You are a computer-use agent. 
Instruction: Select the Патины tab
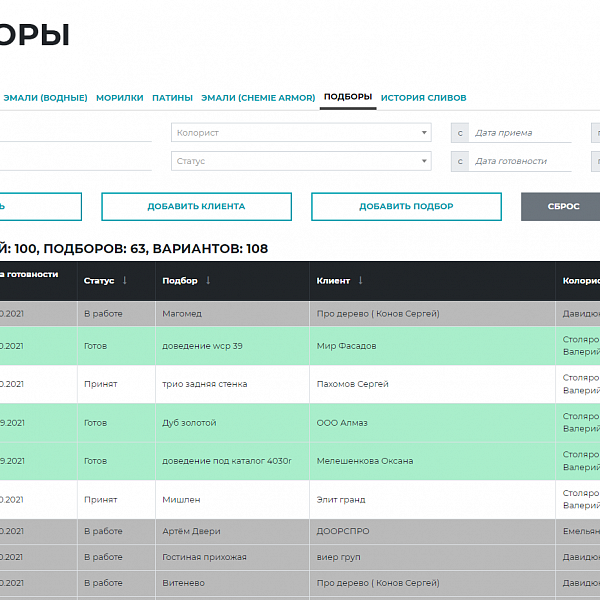172,98
